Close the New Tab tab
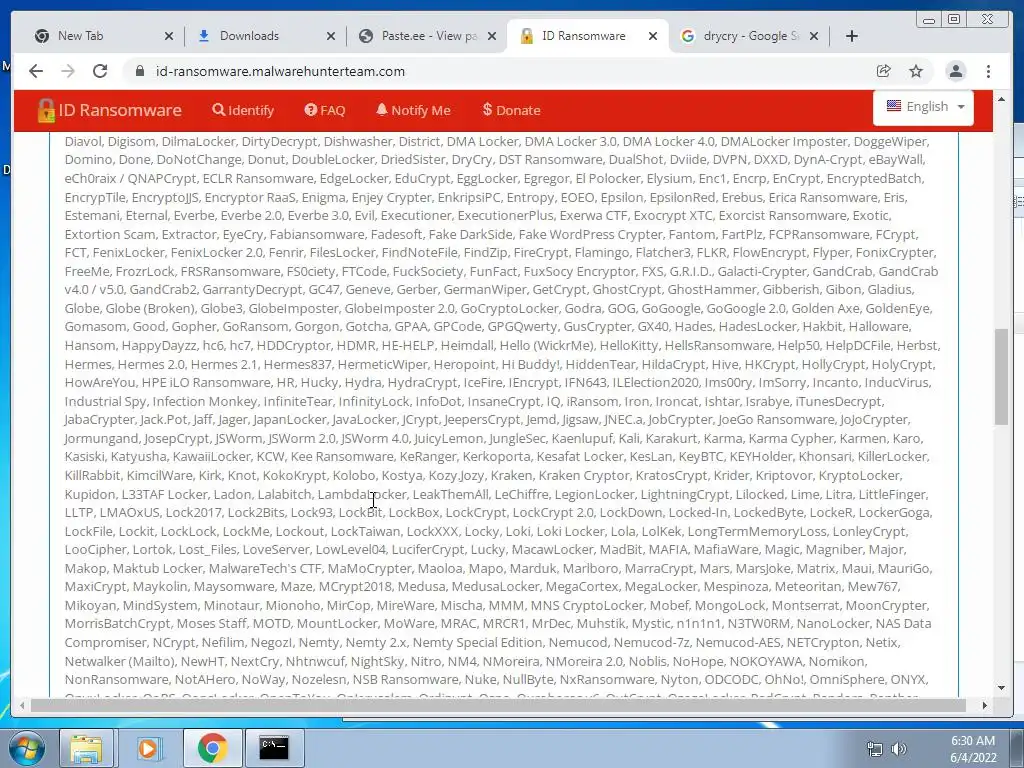 [x=169, y=36]
